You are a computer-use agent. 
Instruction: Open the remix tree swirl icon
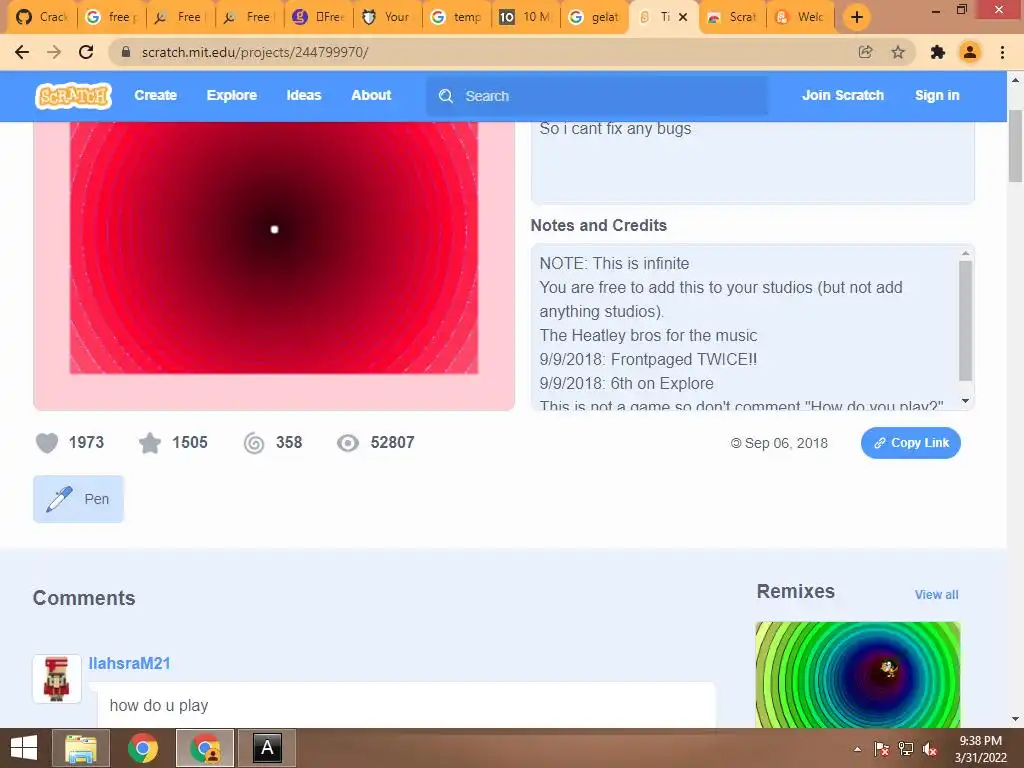253,443
